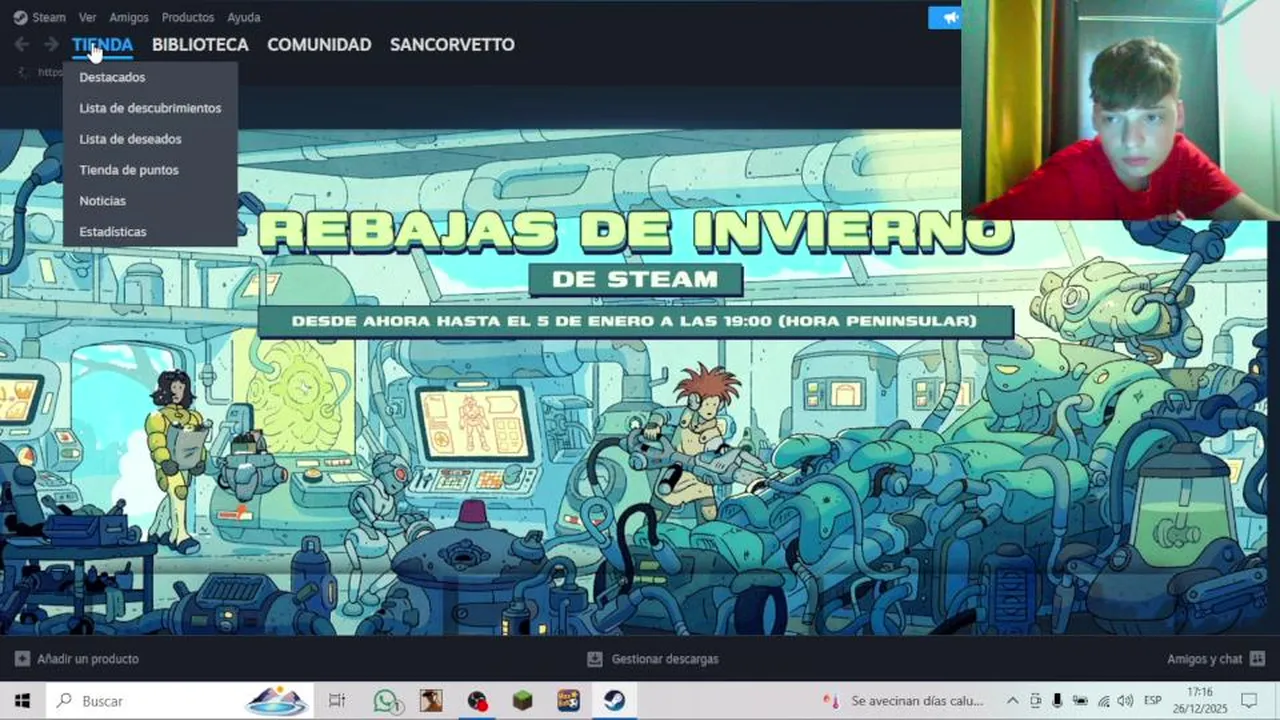Open the Steam menu with logo

click(x=39, y=17)
